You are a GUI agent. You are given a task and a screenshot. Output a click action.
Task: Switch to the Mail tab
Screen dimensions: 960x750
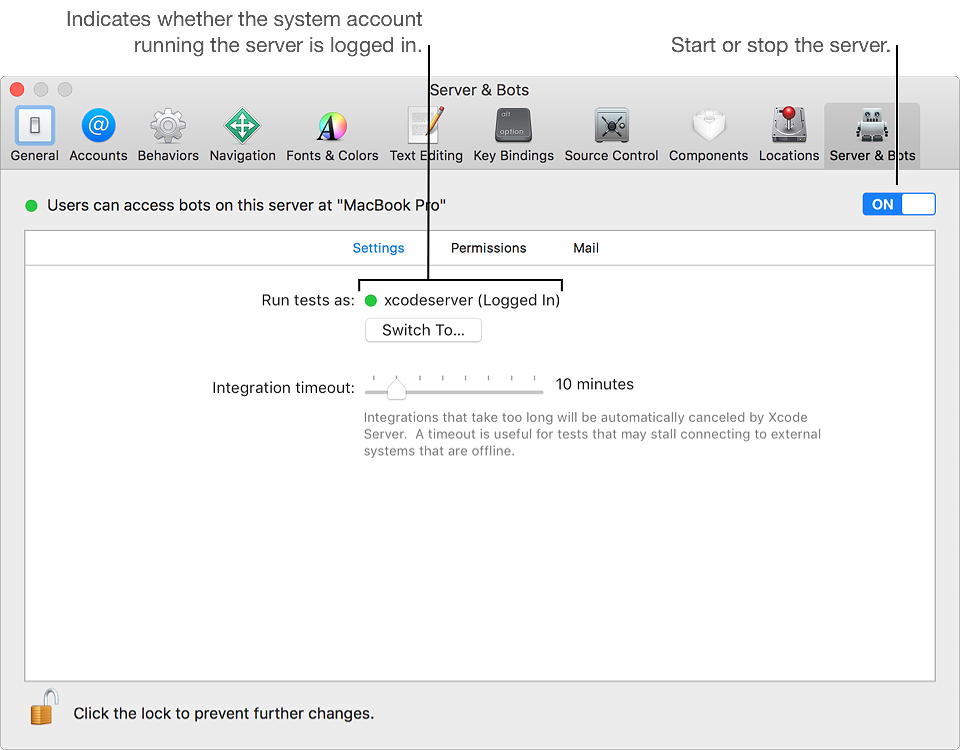click(x=586, y=248)
